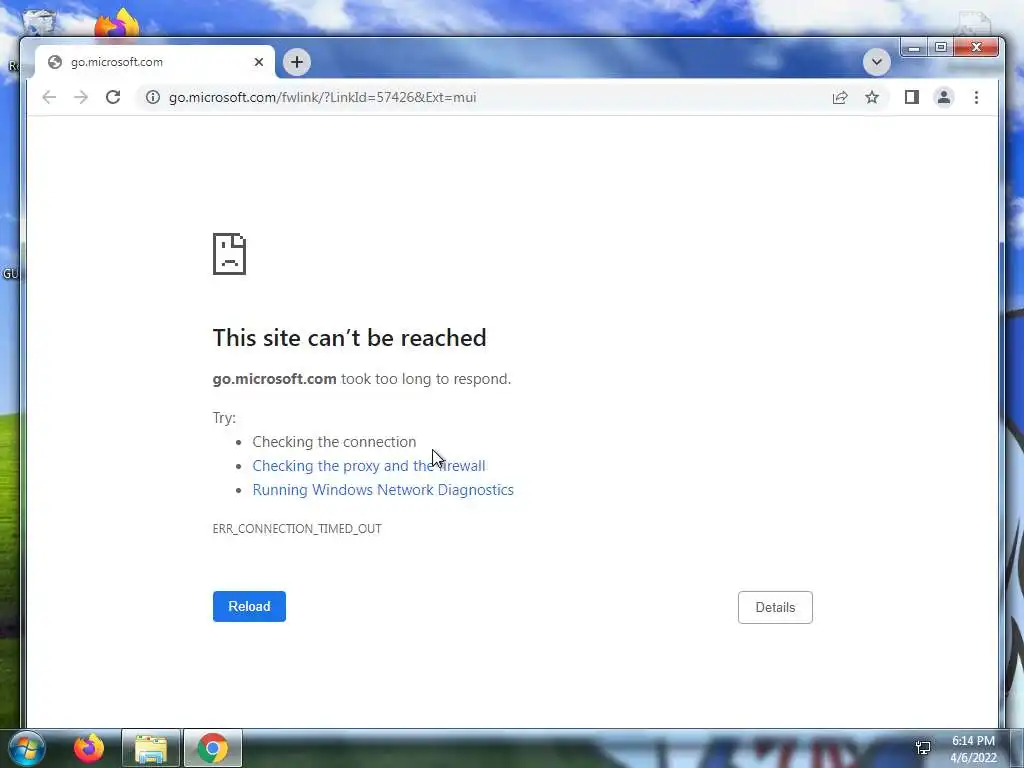Click the Details button

(x=775, y=607)
